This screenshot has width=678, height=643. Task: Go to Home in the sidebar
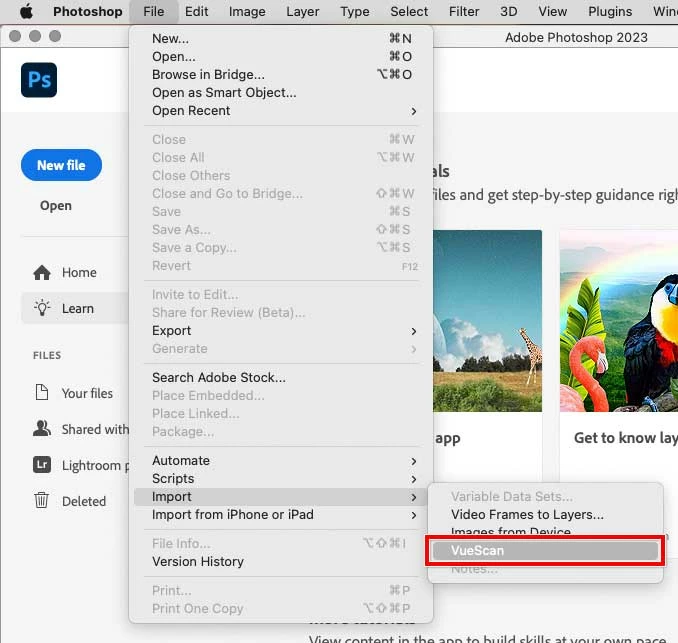(76, 272)
